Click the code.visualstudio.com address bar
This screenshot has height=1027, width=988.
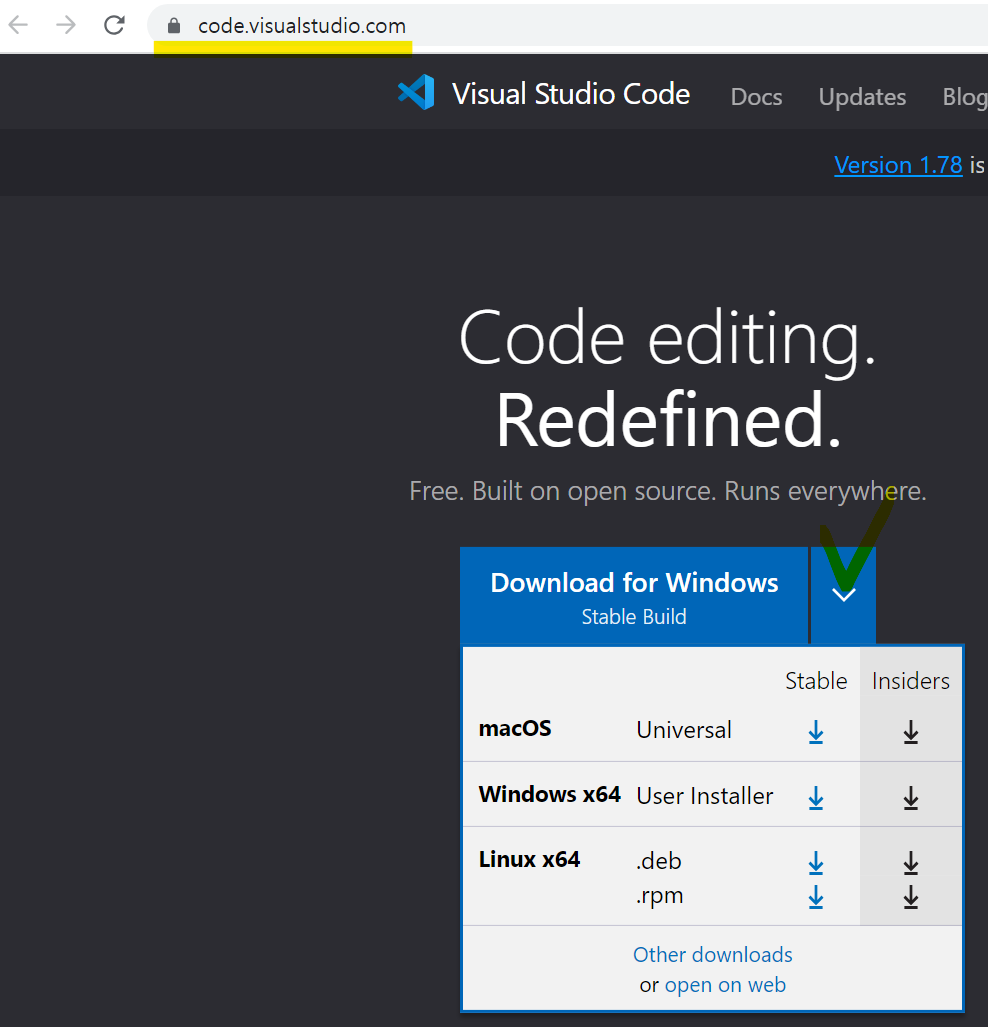pyautogui.click(x=567, y=26)
